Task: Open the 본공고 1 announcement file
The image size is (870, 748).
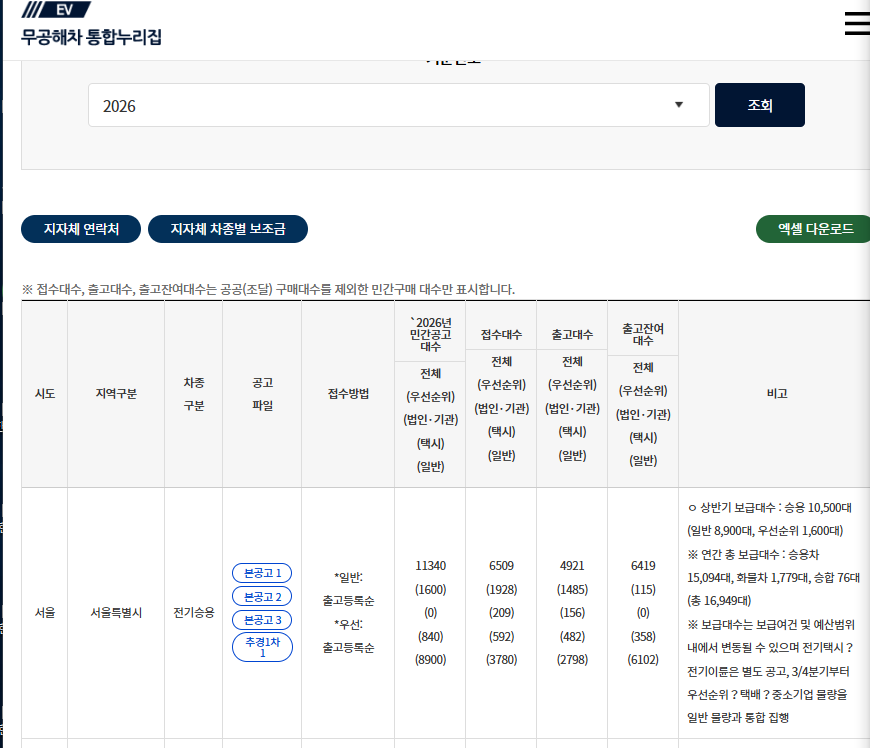Action: click(261, 573)
